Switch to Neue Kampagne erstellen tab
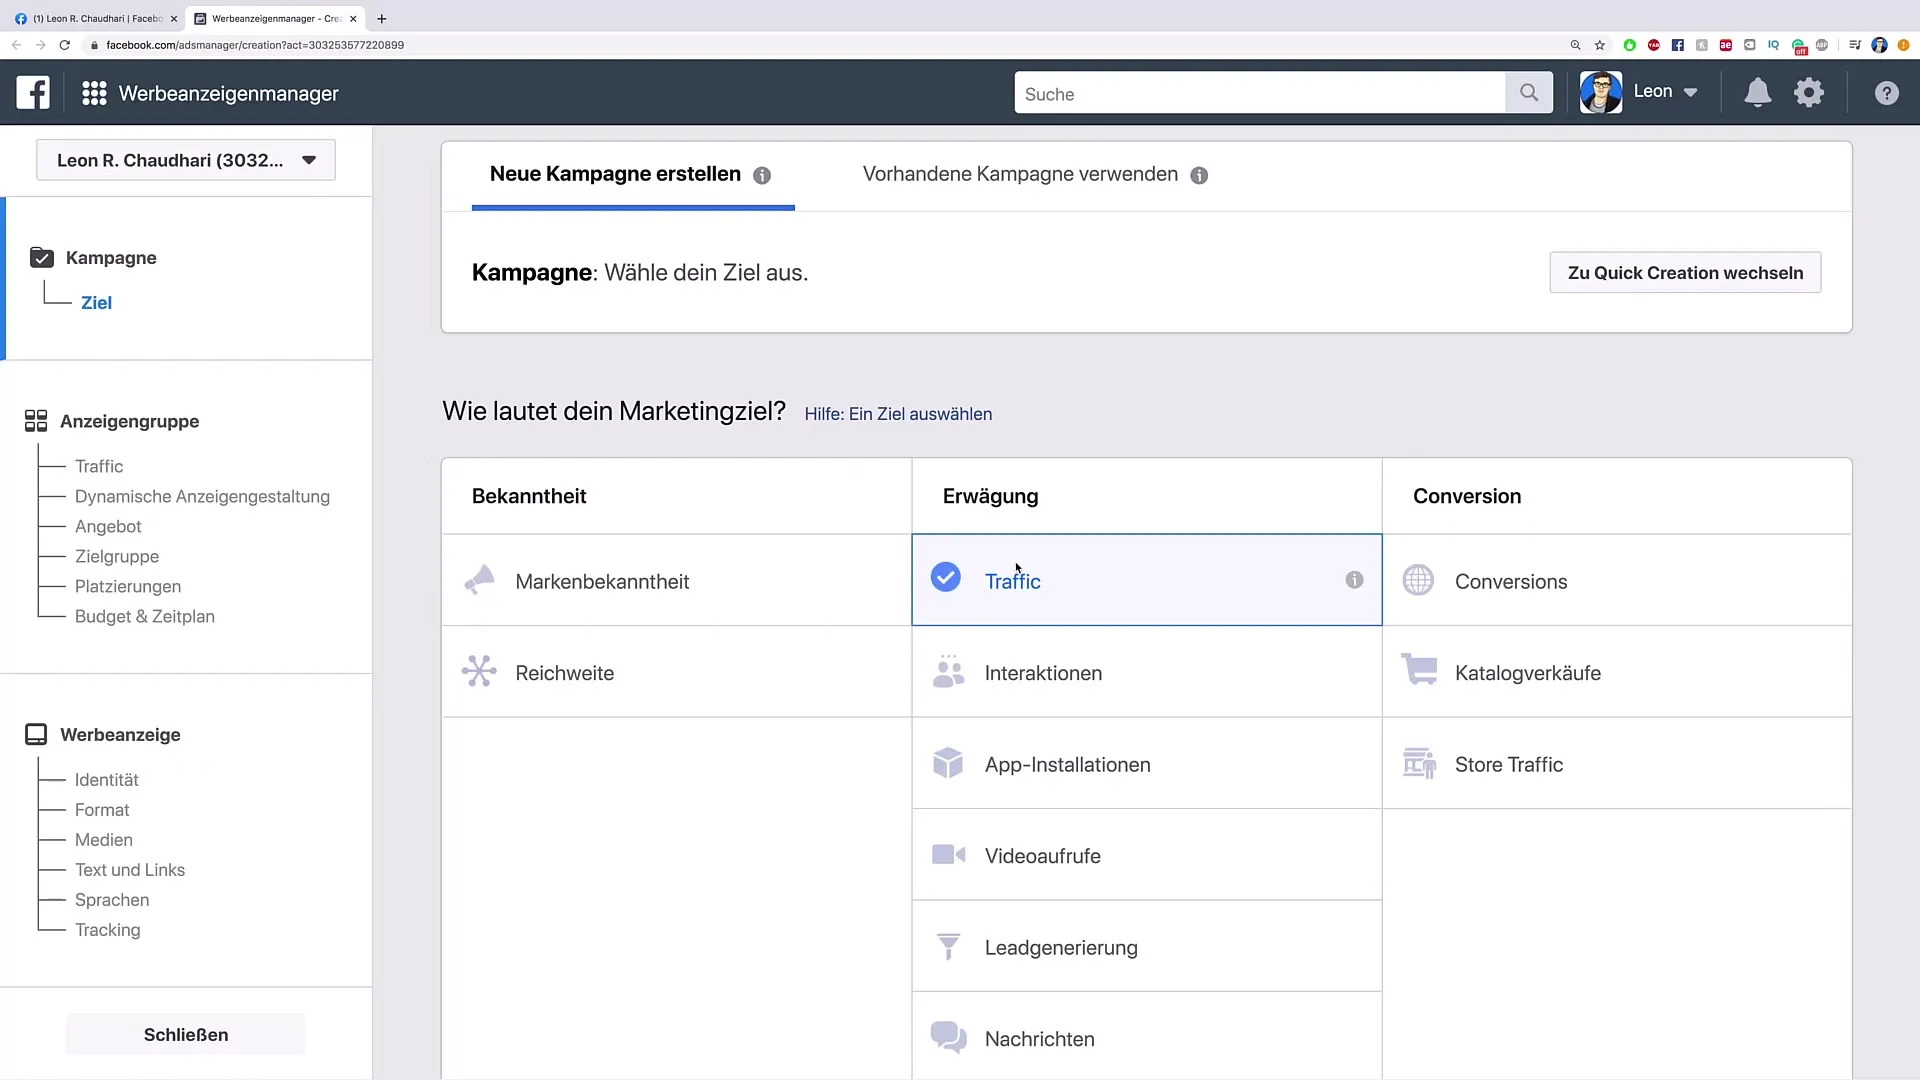1920x1080 pixels. point(615,173)
